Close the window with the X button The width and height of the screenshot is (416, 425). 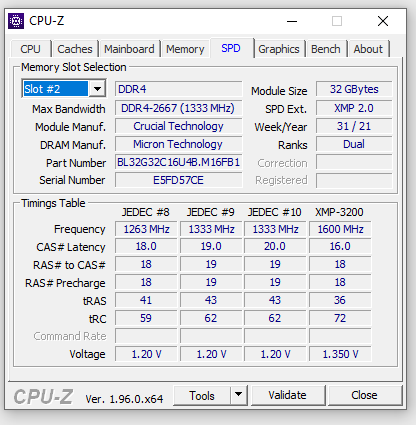pyautogui.click(x=383, y=21)
